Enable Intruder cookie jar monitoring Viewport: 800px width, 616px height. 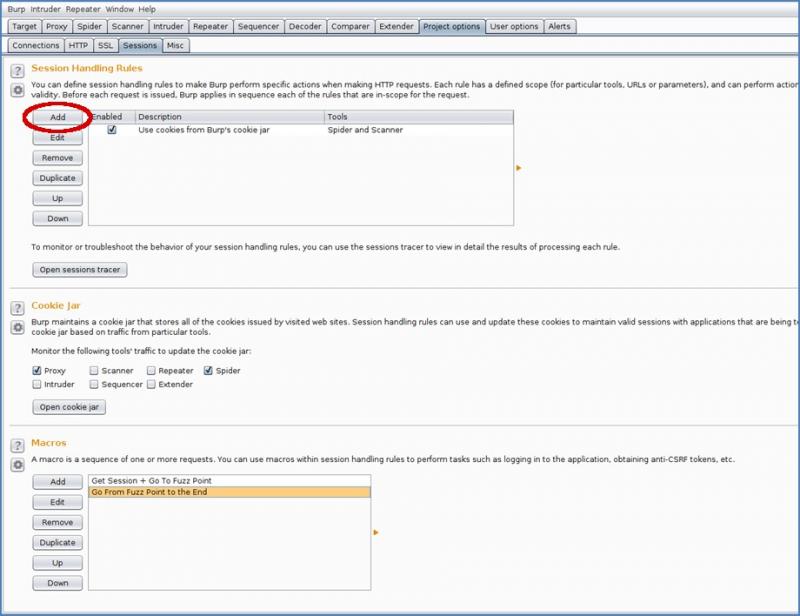click(37, 384)
